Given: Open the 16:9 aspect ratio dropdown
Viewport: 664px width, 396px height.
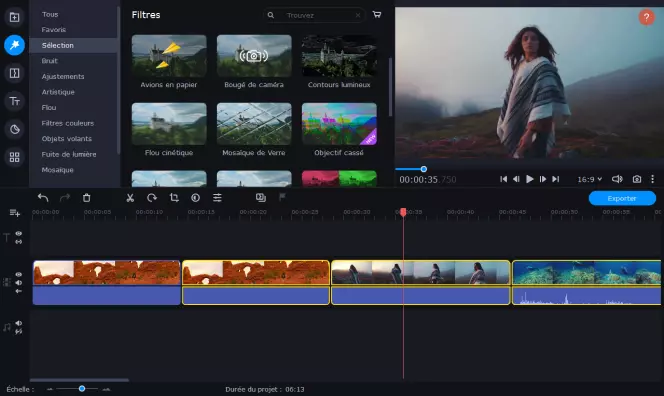Looking at the screenshot, I should 589,179.
